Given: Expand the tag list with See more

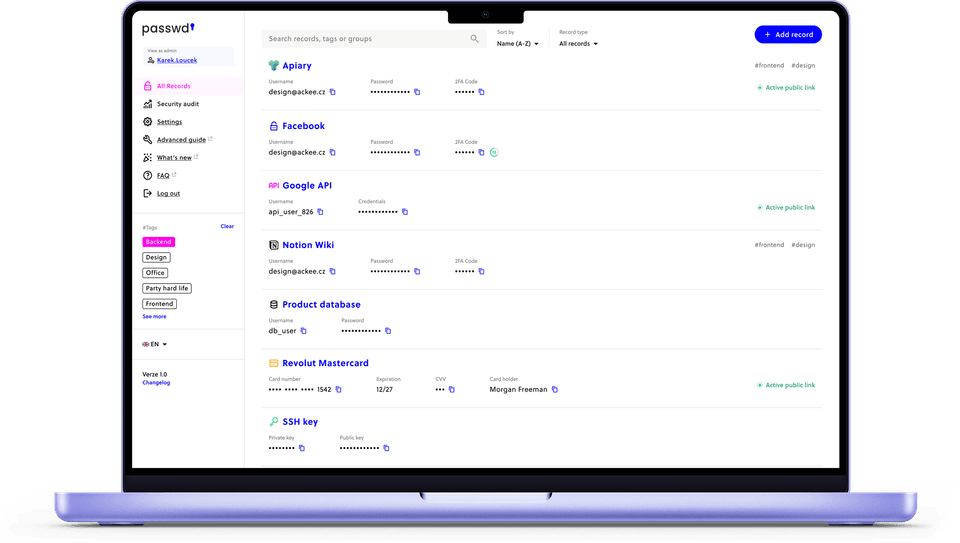Looking at the screenshot, I should point(154,316).
